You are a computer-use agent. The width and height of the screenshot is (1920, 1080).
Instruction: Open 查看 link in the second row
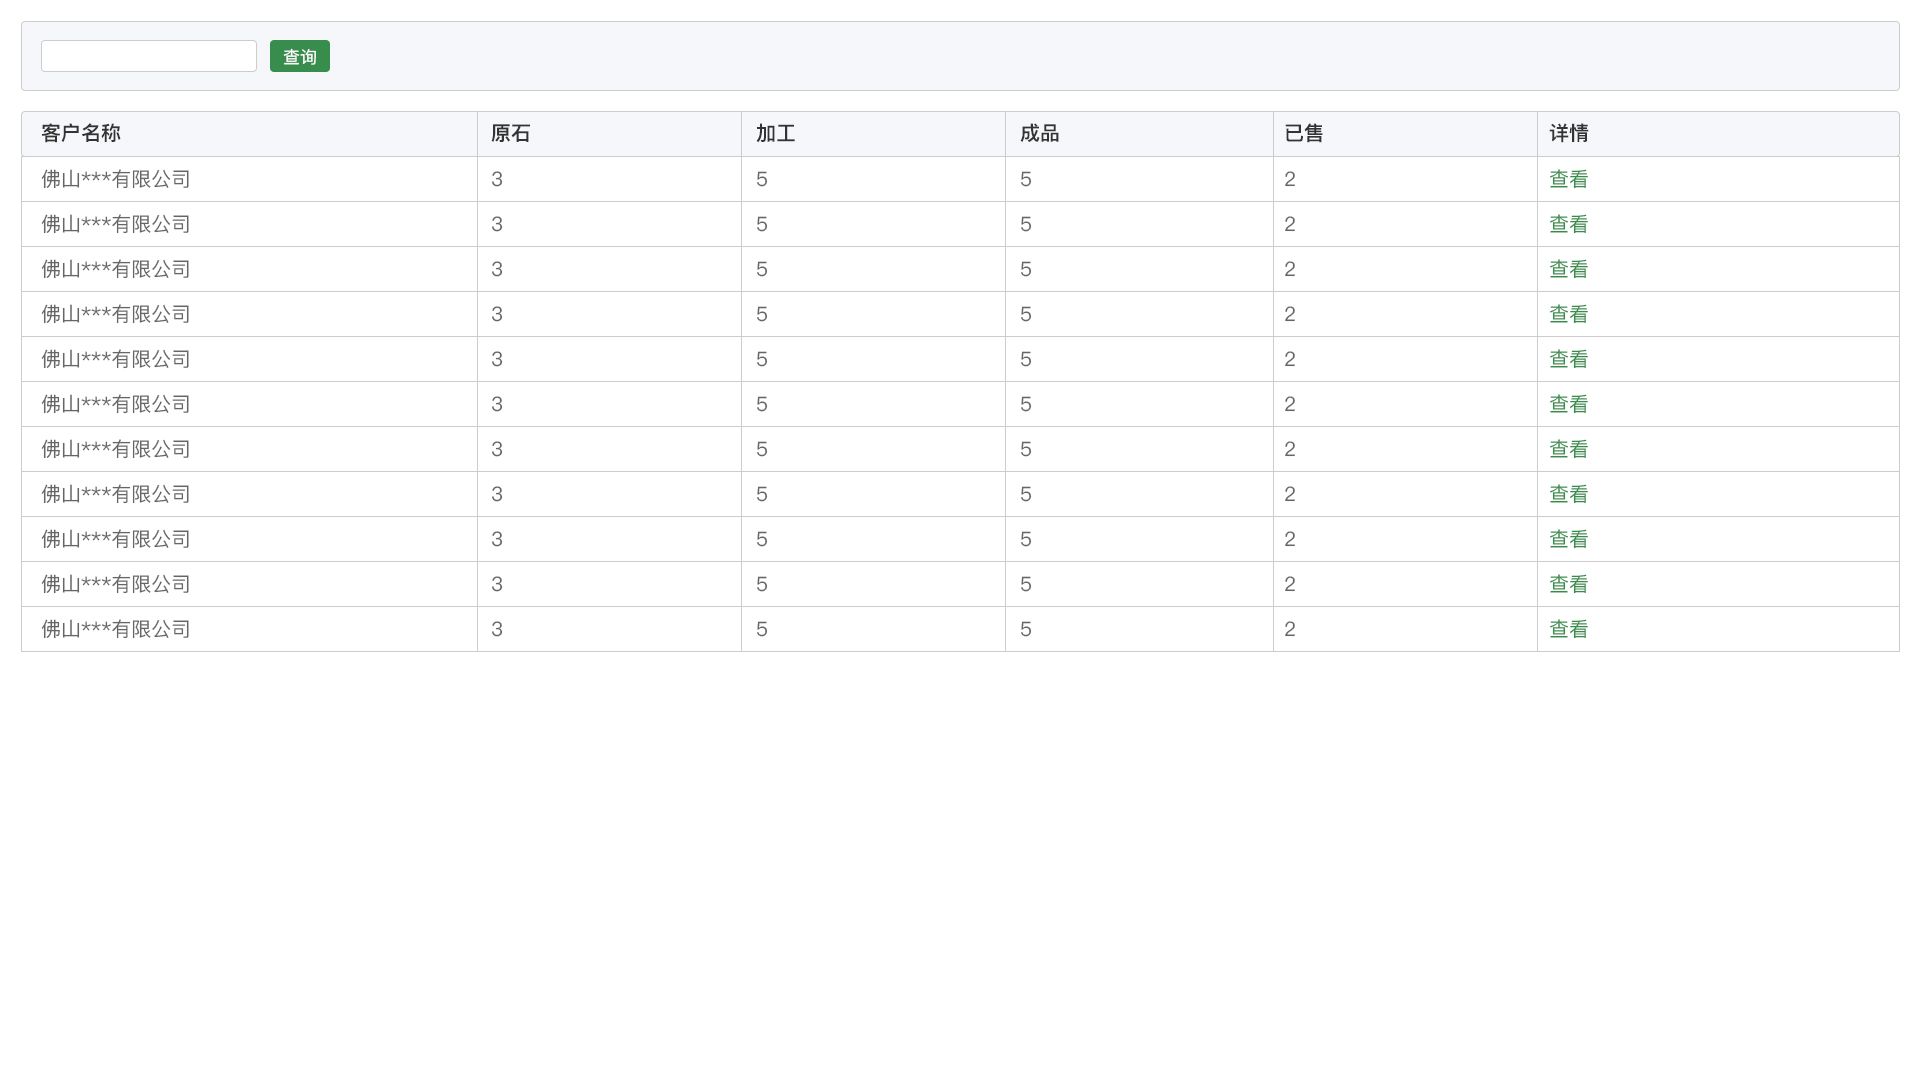(x=1568, y=224)
